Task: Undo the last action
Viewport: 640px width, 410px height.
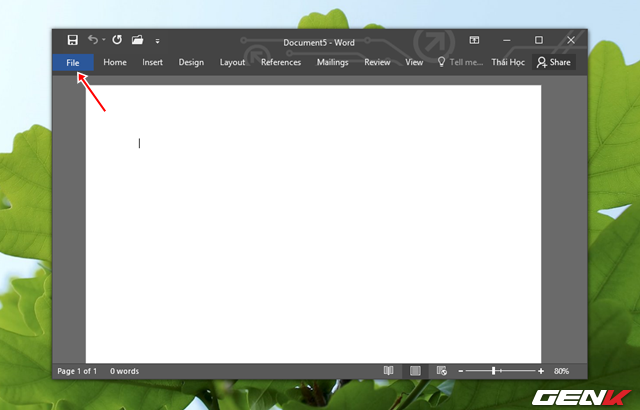Action: (93, 40)
